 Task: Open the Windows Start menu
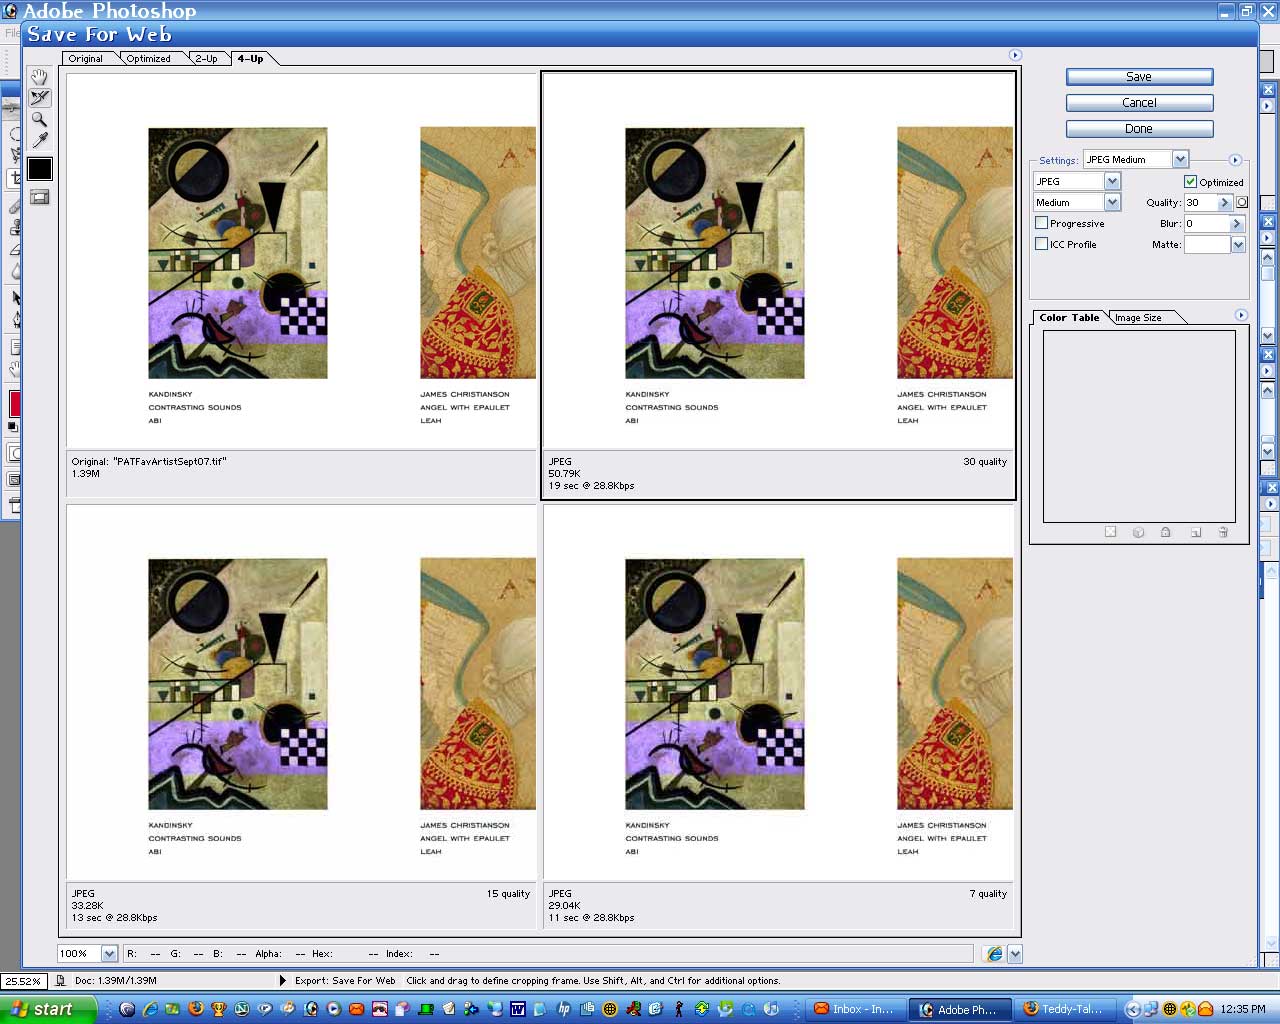click(x=47, y=1009)
